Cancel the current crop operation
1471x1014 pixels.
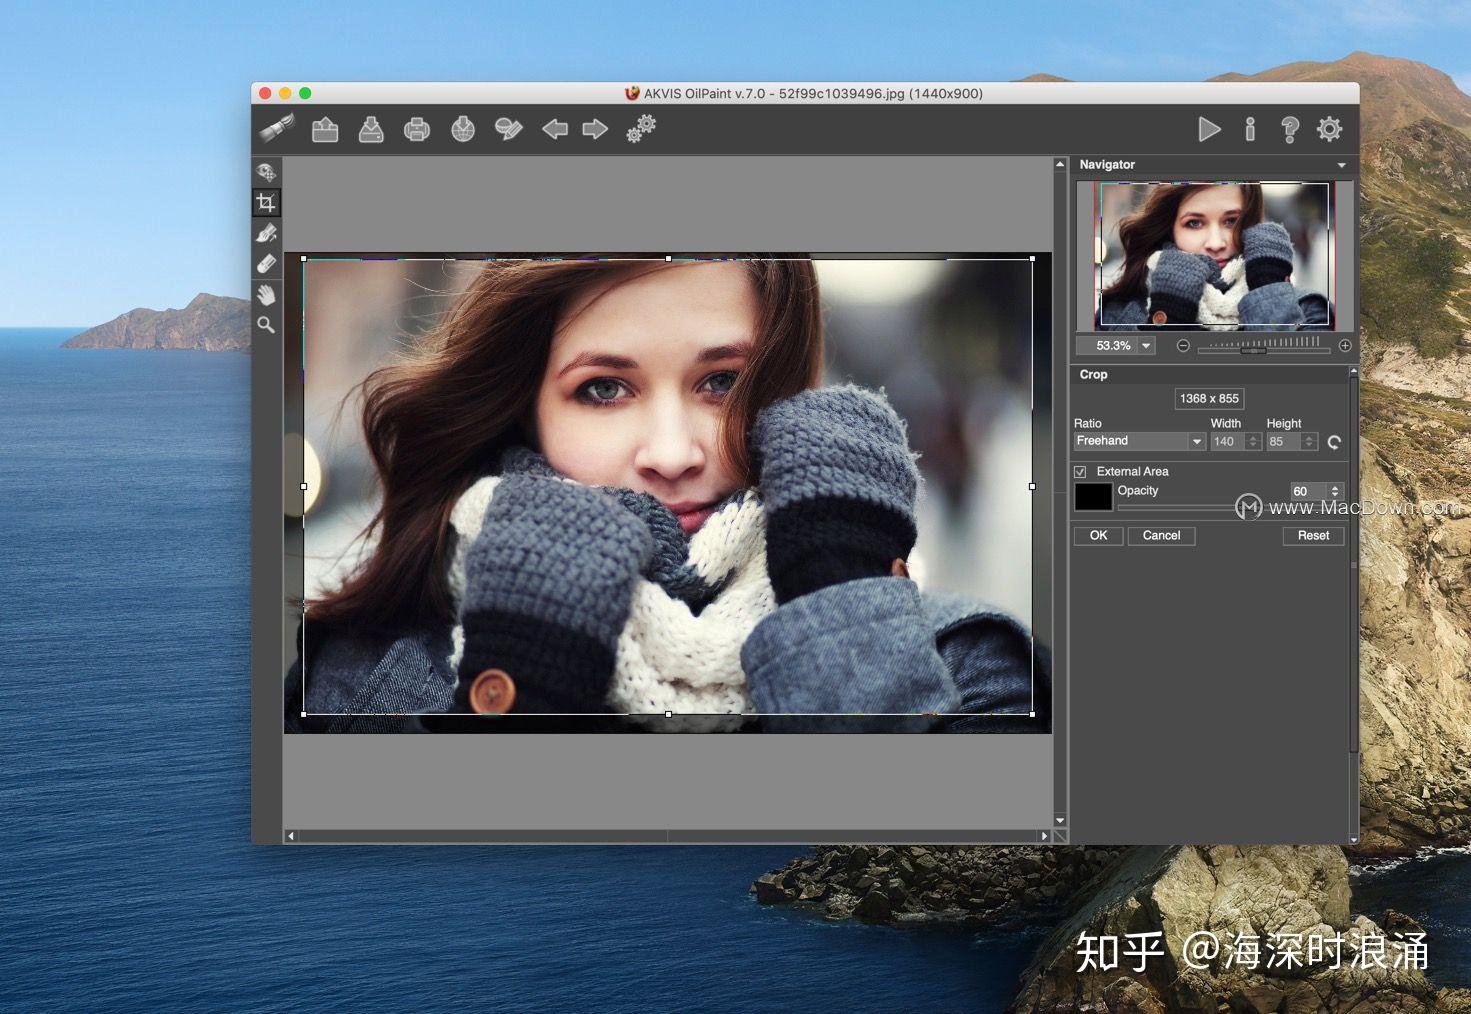[1161, 535]
